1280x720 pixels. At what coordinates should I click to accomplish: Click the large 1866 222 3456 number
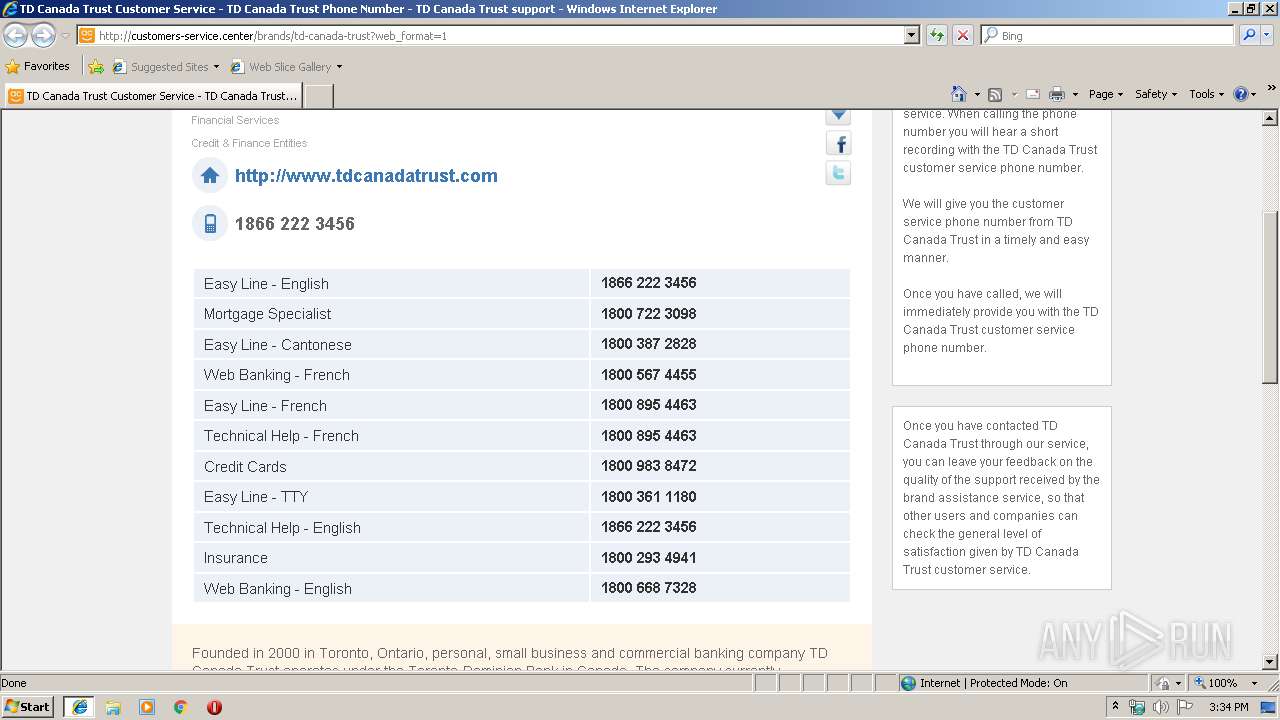point(295,224)
